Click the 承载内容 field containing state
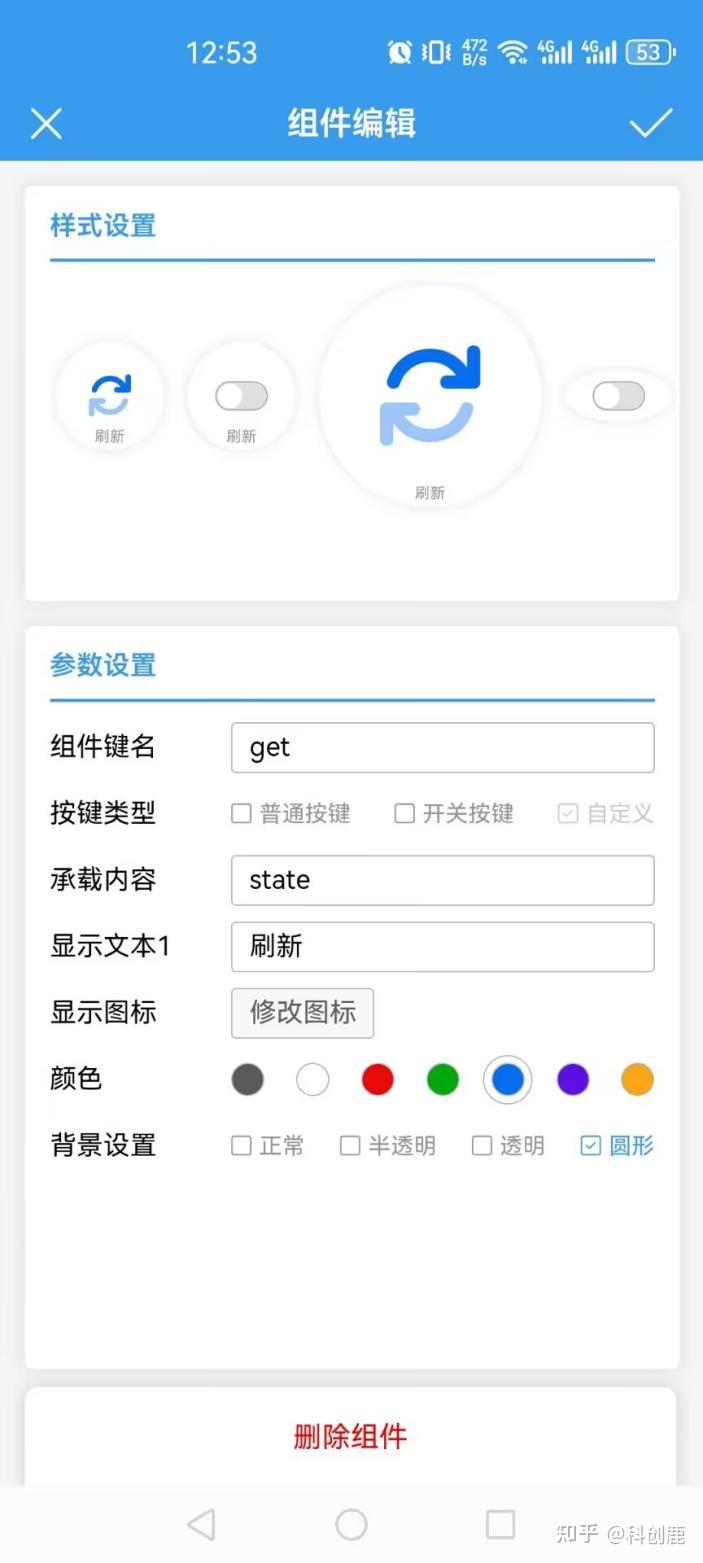 coord(442,880)
